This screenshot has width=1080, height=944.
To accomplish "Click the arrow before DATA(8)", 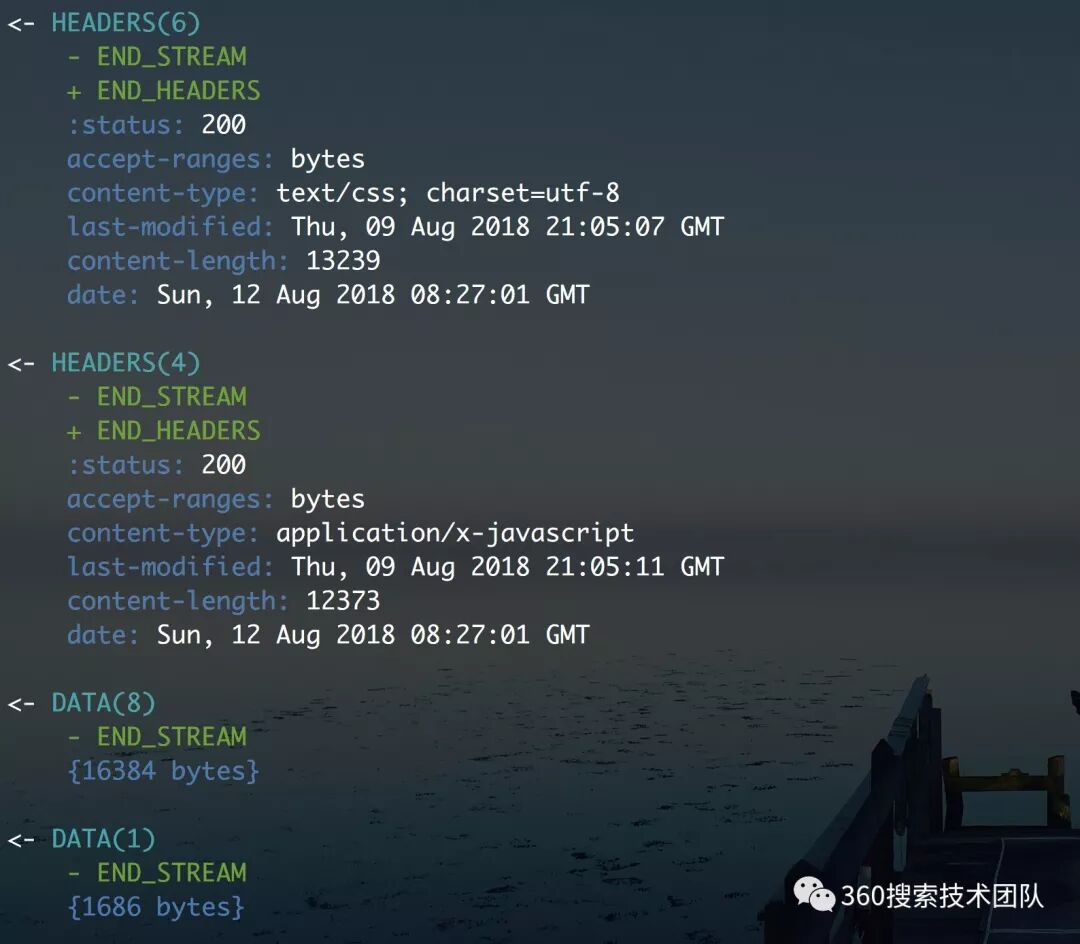I will point(21,704).
